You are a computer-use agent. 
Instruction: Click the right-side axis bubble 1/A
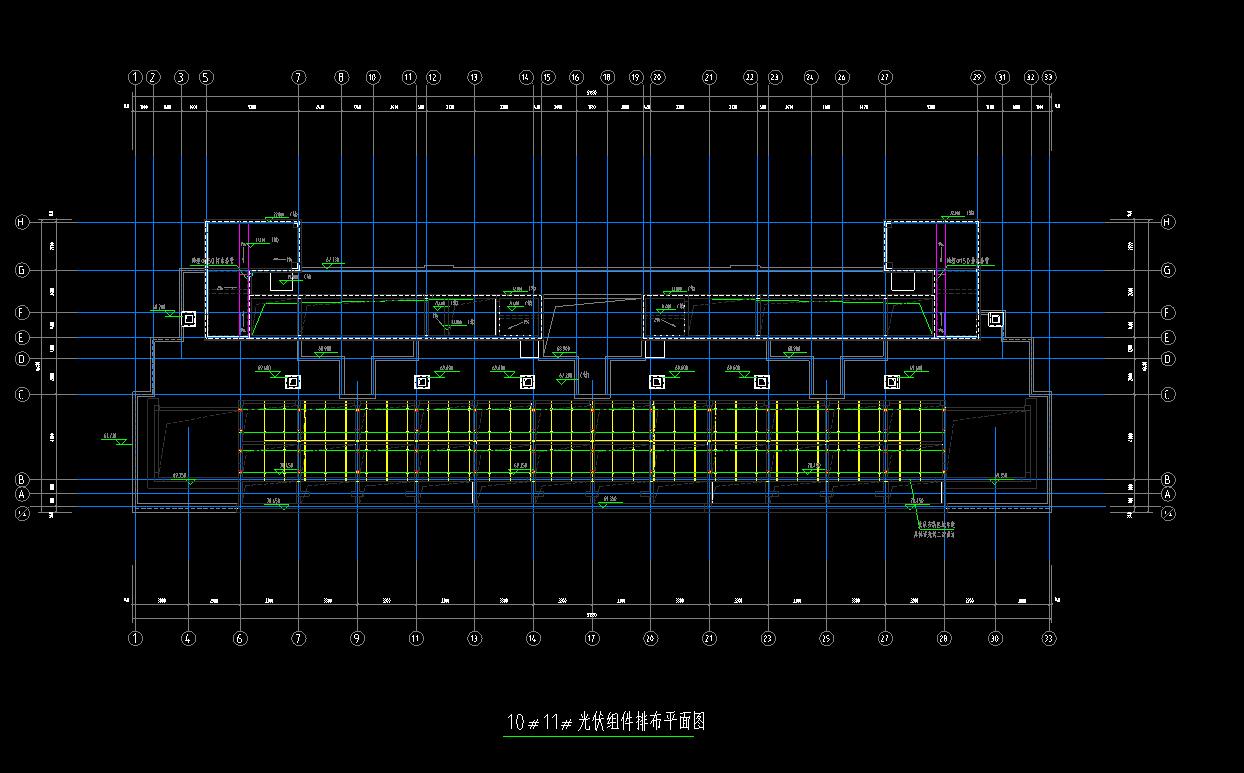point(1168,513)
